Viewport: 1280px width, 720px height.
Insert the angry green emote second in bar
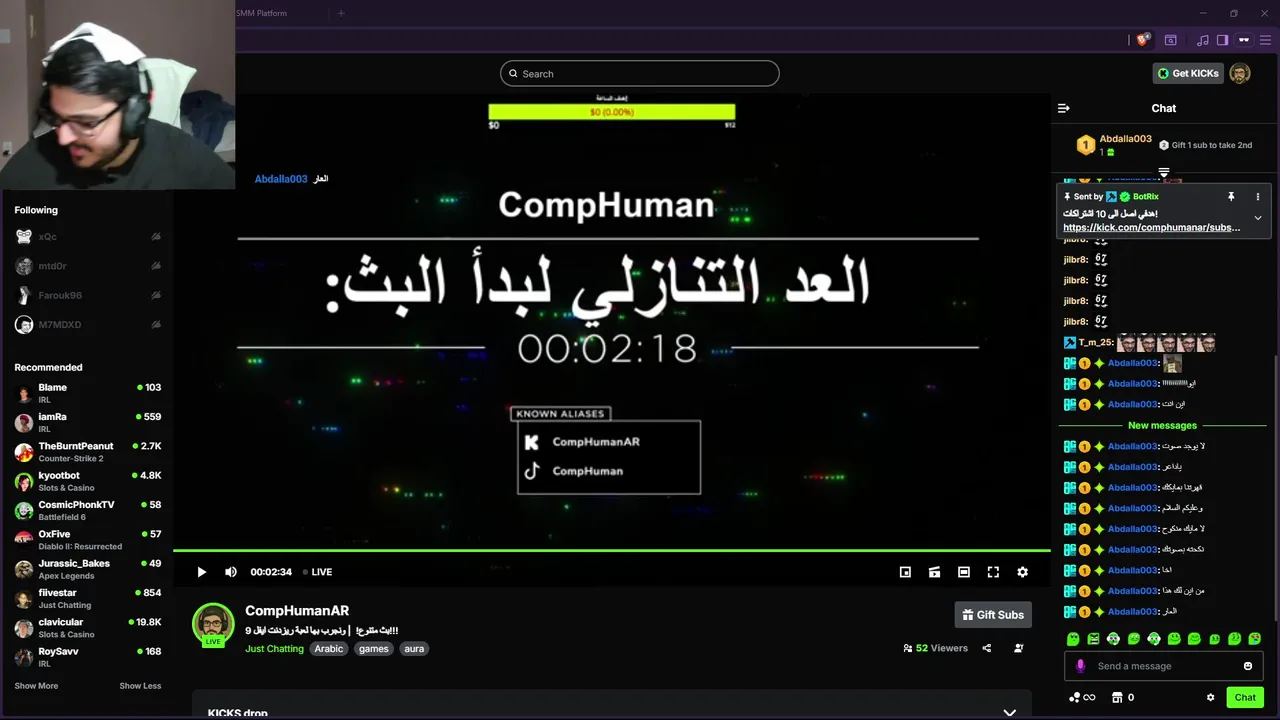pos(1093,639)
